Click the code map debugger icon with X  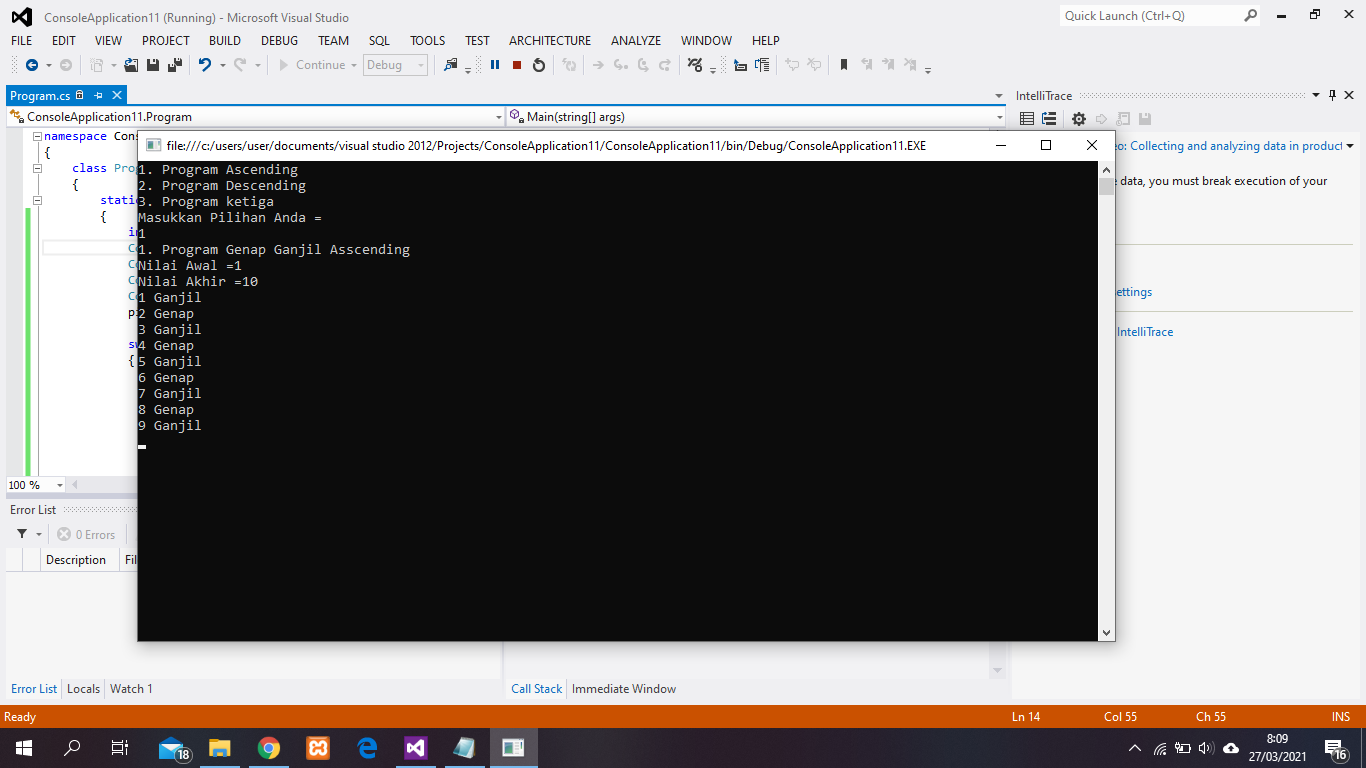click(x=696, y=65)
